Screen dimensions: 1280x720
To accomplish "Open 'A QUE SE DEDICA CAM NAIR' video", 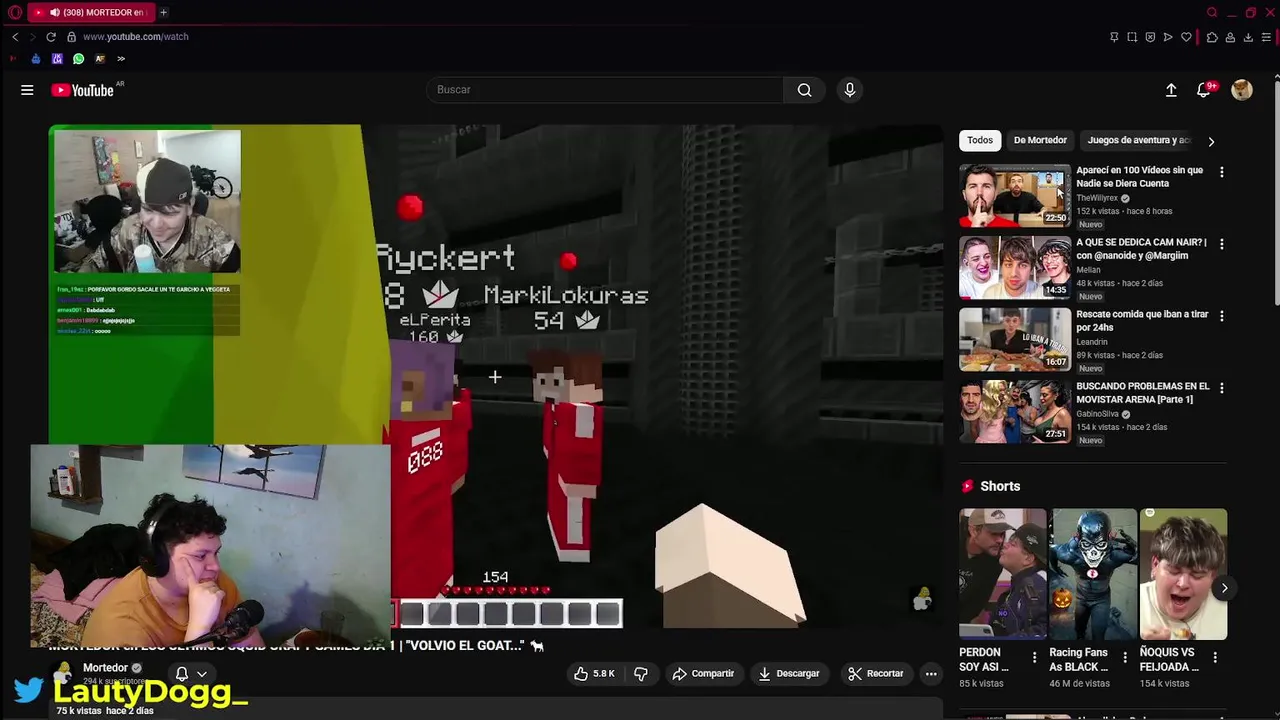I will pos(1141,249).
